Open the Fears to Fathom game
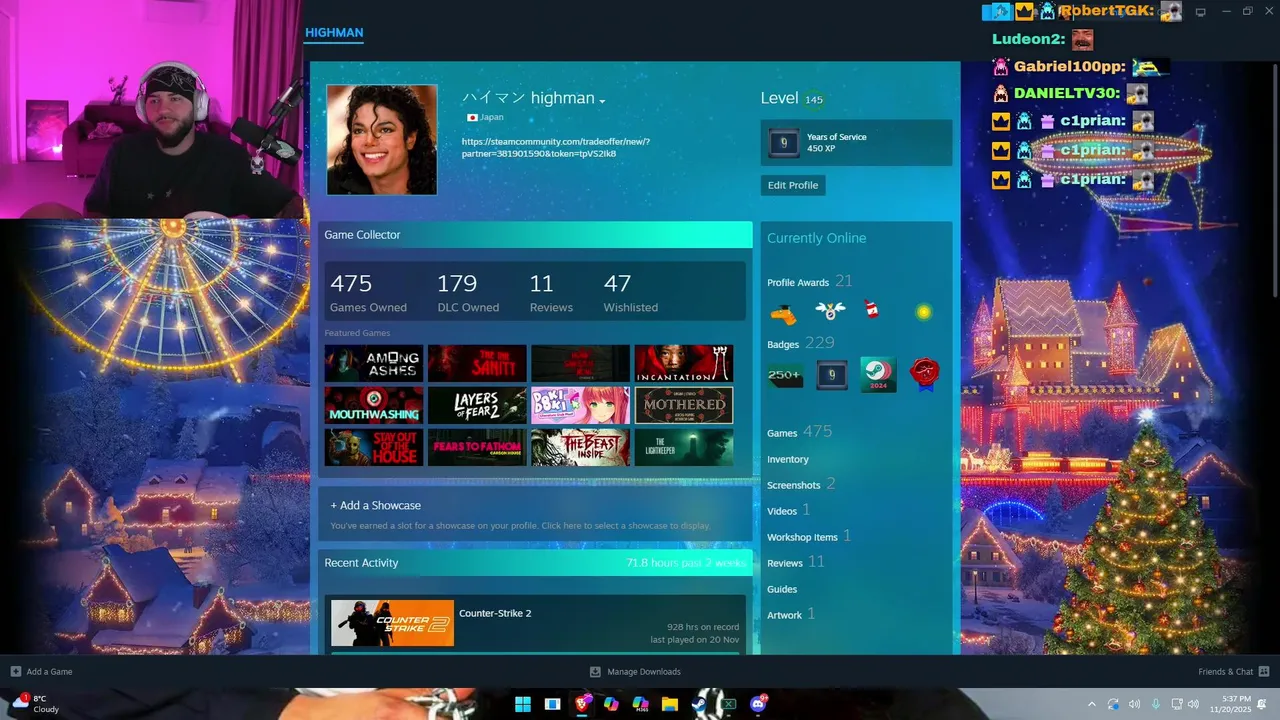 (477, 447)
